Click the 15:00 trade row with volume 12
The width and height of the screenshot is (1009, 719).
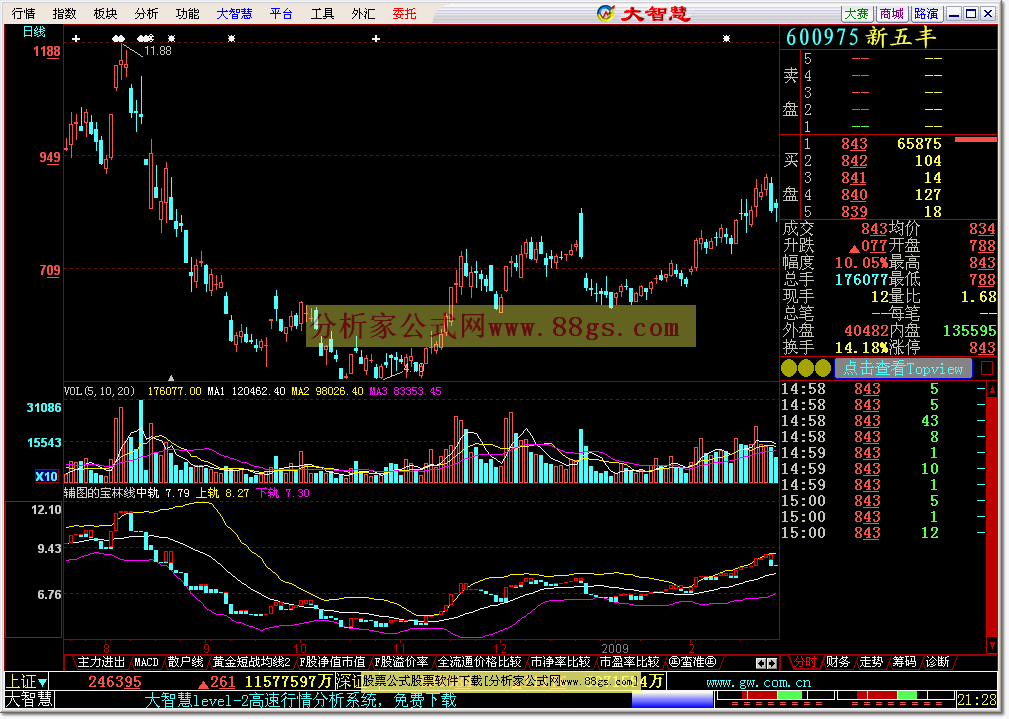click(x=882, y=533)
